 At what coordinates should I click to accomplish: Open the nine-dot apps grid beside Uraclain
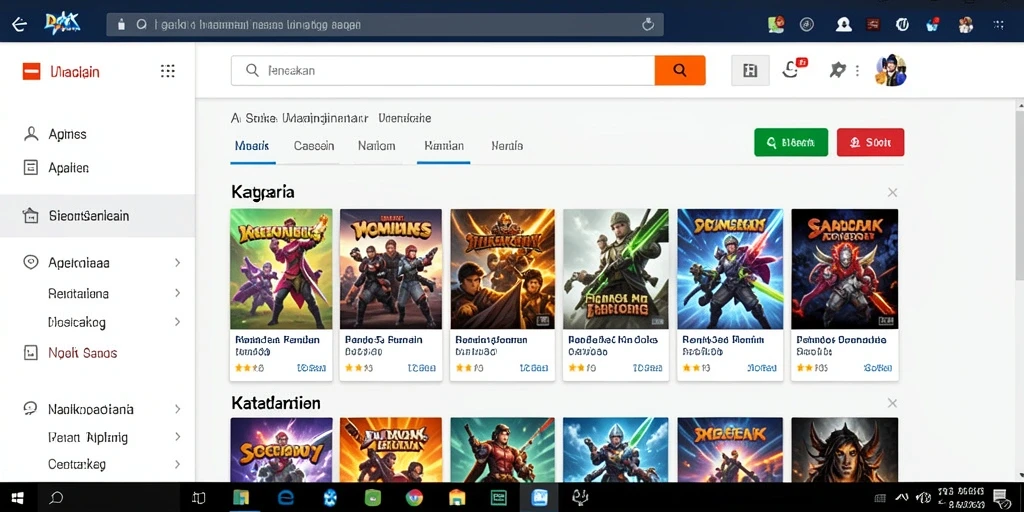168,71
